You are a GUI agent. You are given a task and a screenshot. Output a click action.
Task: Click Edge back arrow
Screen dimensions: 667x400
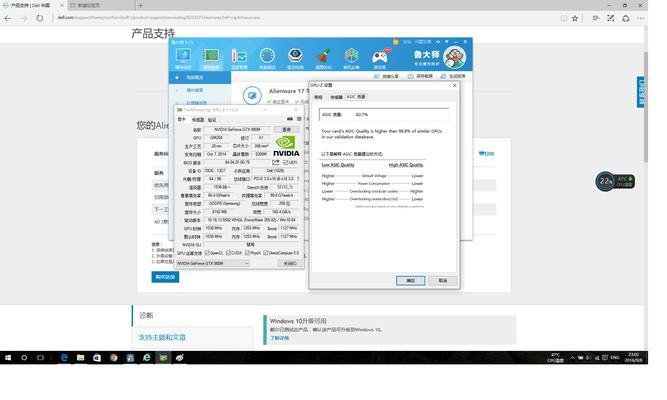pyautogui.click(x=8, y=18)
